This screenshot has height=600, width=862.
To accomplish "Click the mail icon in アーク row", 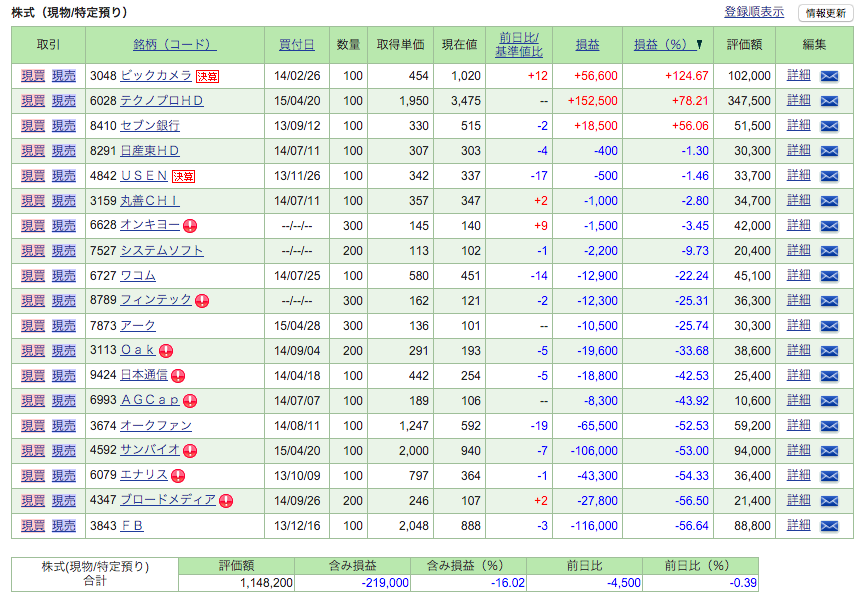I will pyautogui.click(x=829, y=326).
